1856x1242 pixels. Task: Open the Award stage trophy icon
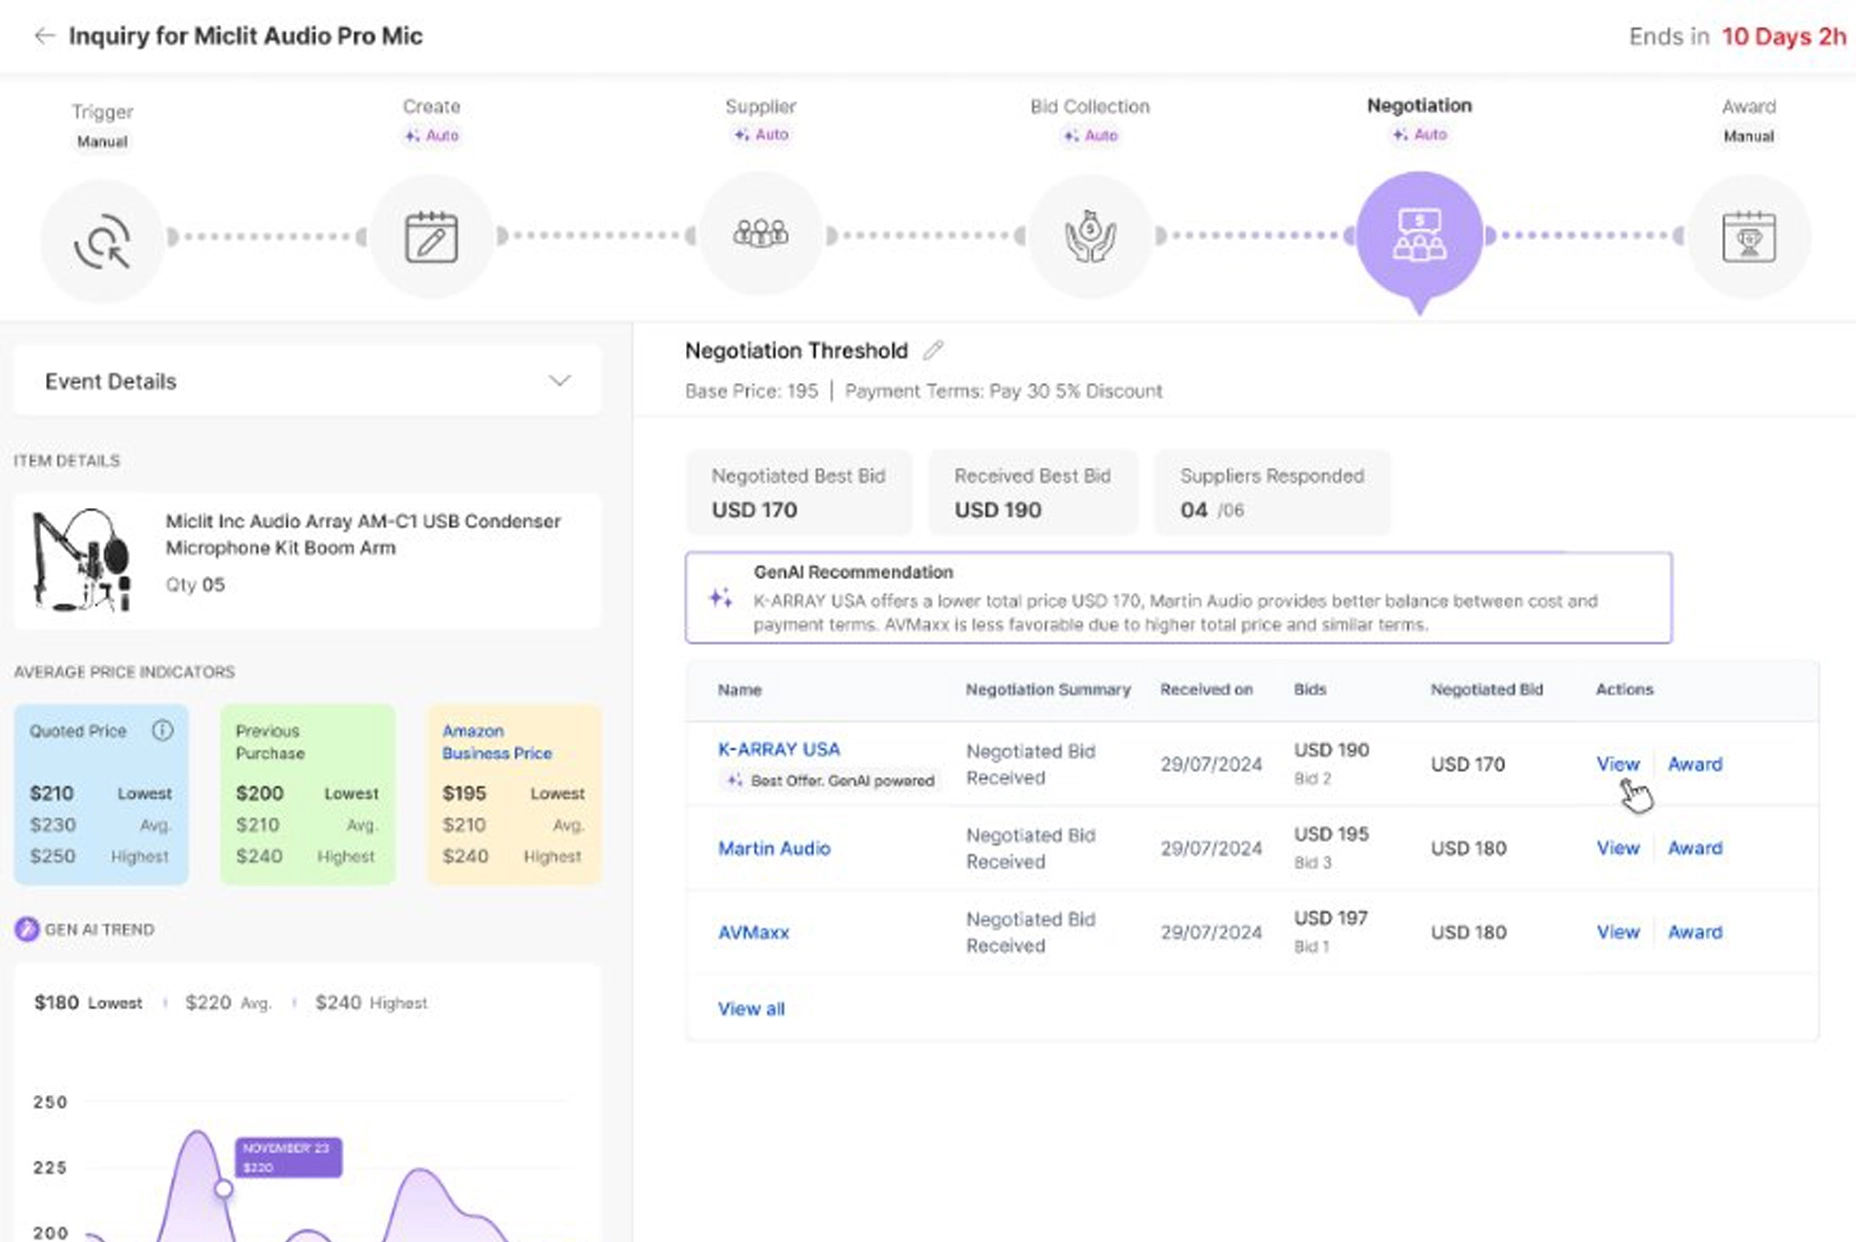(x=1748, y=237)
